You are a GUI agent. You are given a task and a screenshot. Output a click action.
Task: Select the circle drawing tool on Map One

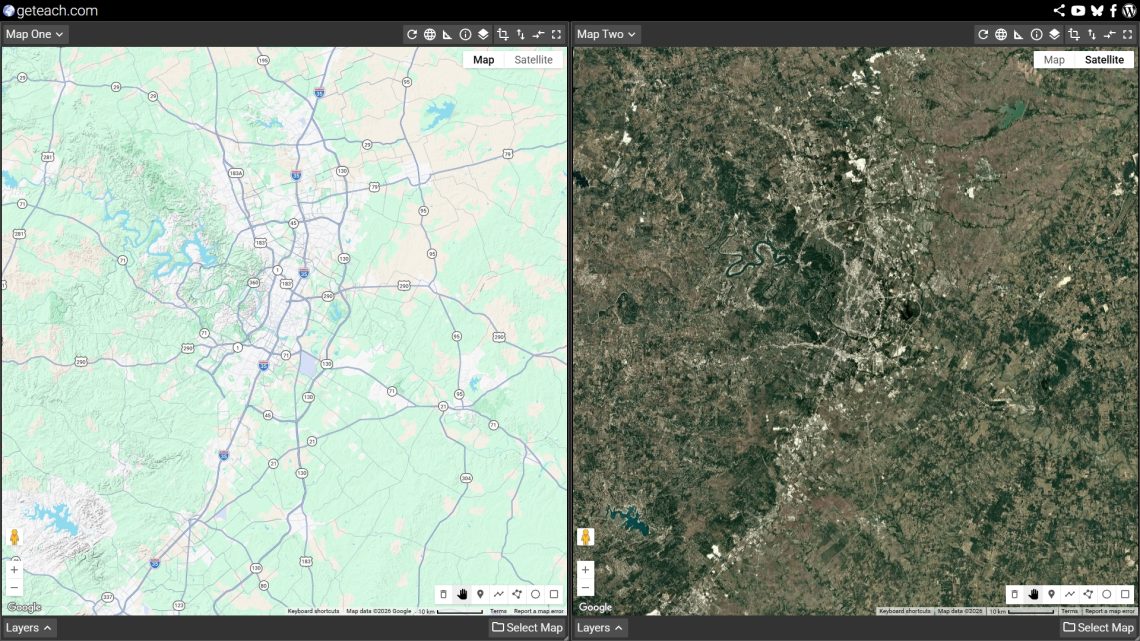click(535, 594)
